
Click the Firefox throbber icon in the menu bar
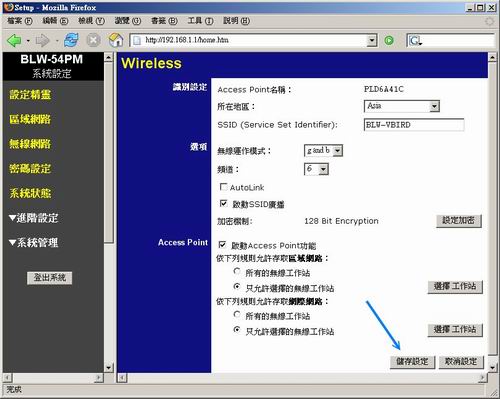tap(489, 21)
